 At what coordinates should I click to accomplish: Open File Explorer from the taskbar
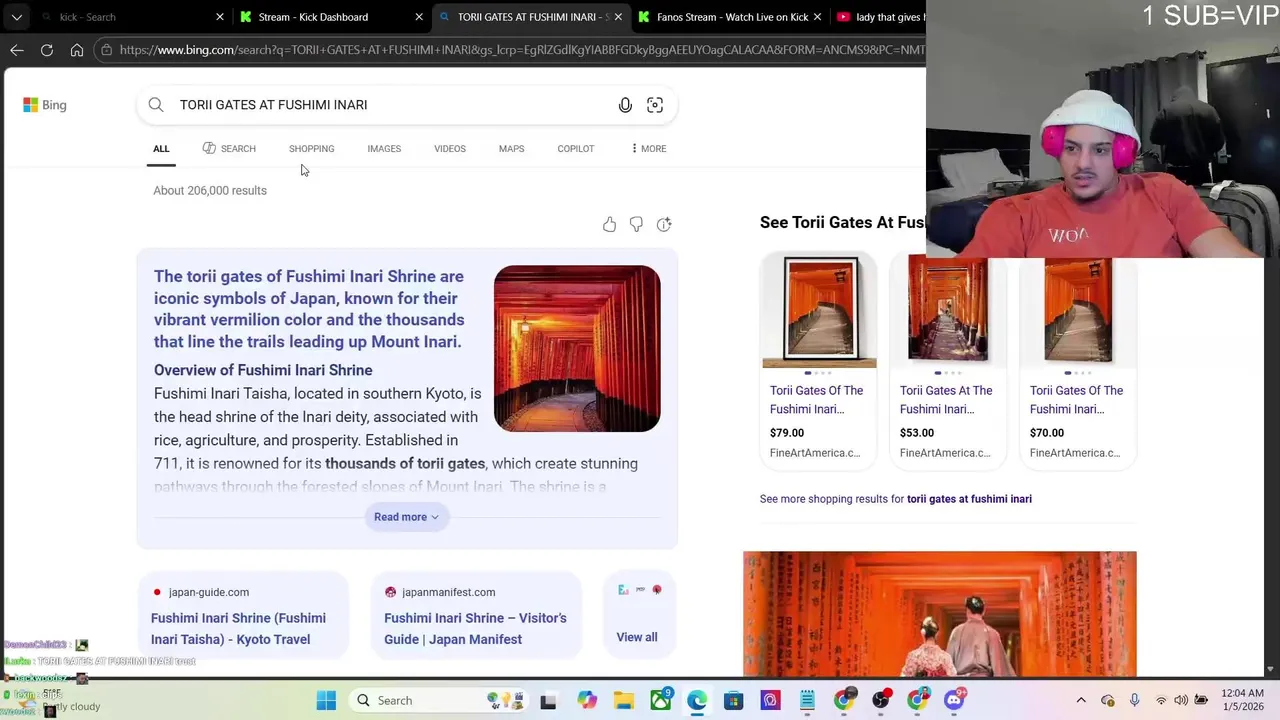click(x=624, y=701)
